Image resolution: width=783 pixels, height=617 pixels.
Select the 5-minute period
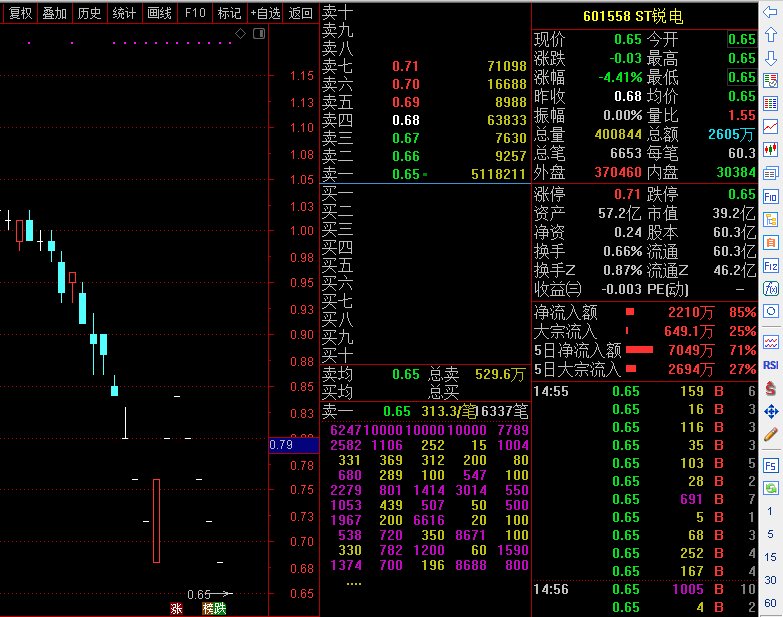coord(771,534)
